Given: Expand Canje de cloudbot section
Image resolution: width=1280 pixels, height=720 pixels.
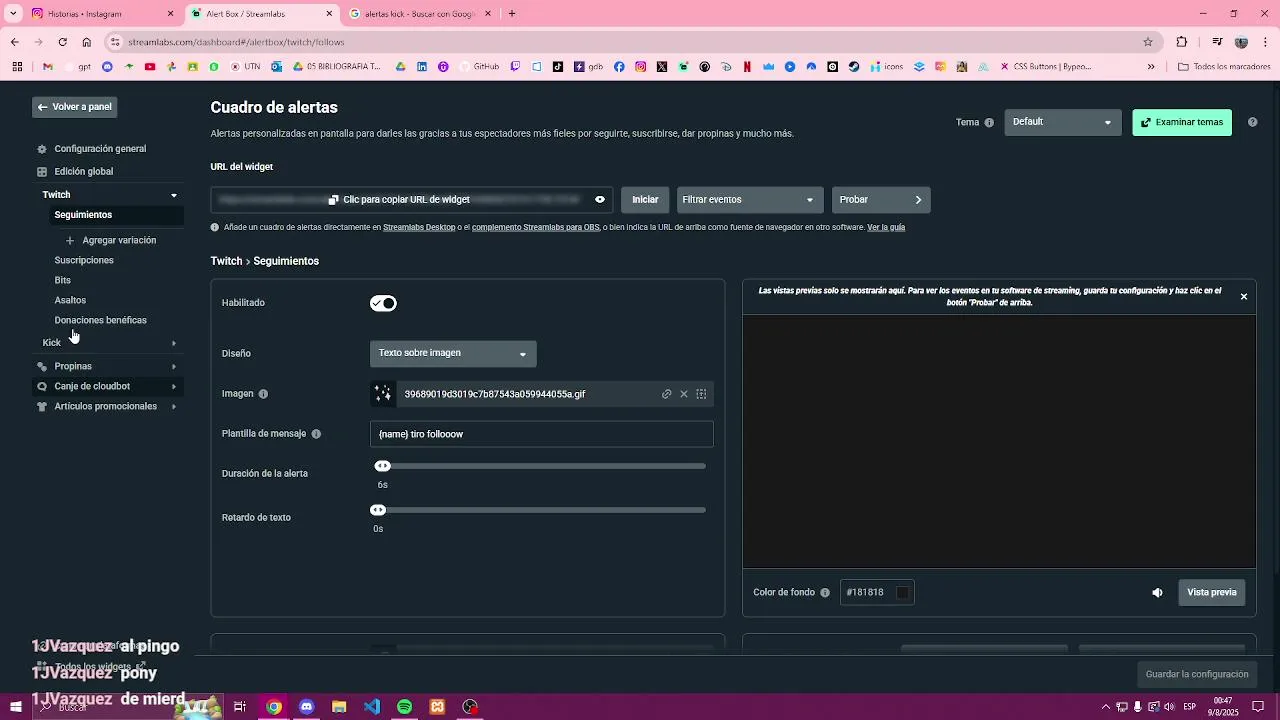Looking at the screenshot, I should [174, 386].
